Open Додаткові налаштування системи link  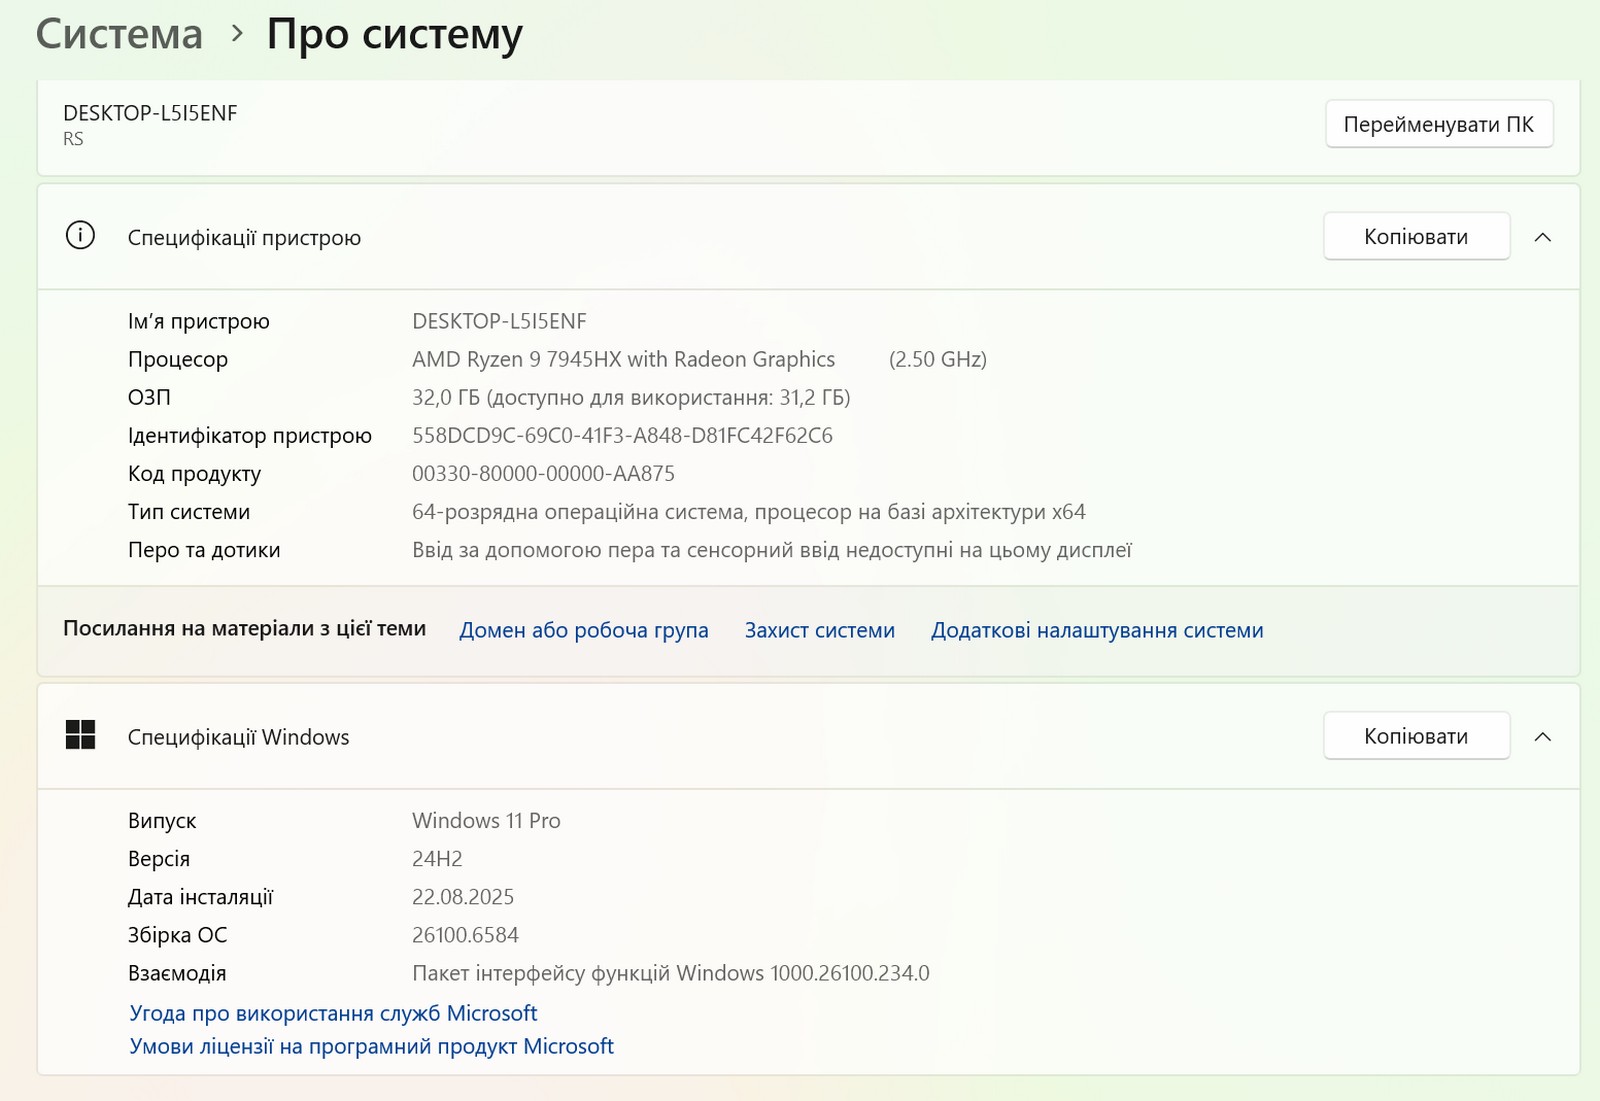(1096, 630)
